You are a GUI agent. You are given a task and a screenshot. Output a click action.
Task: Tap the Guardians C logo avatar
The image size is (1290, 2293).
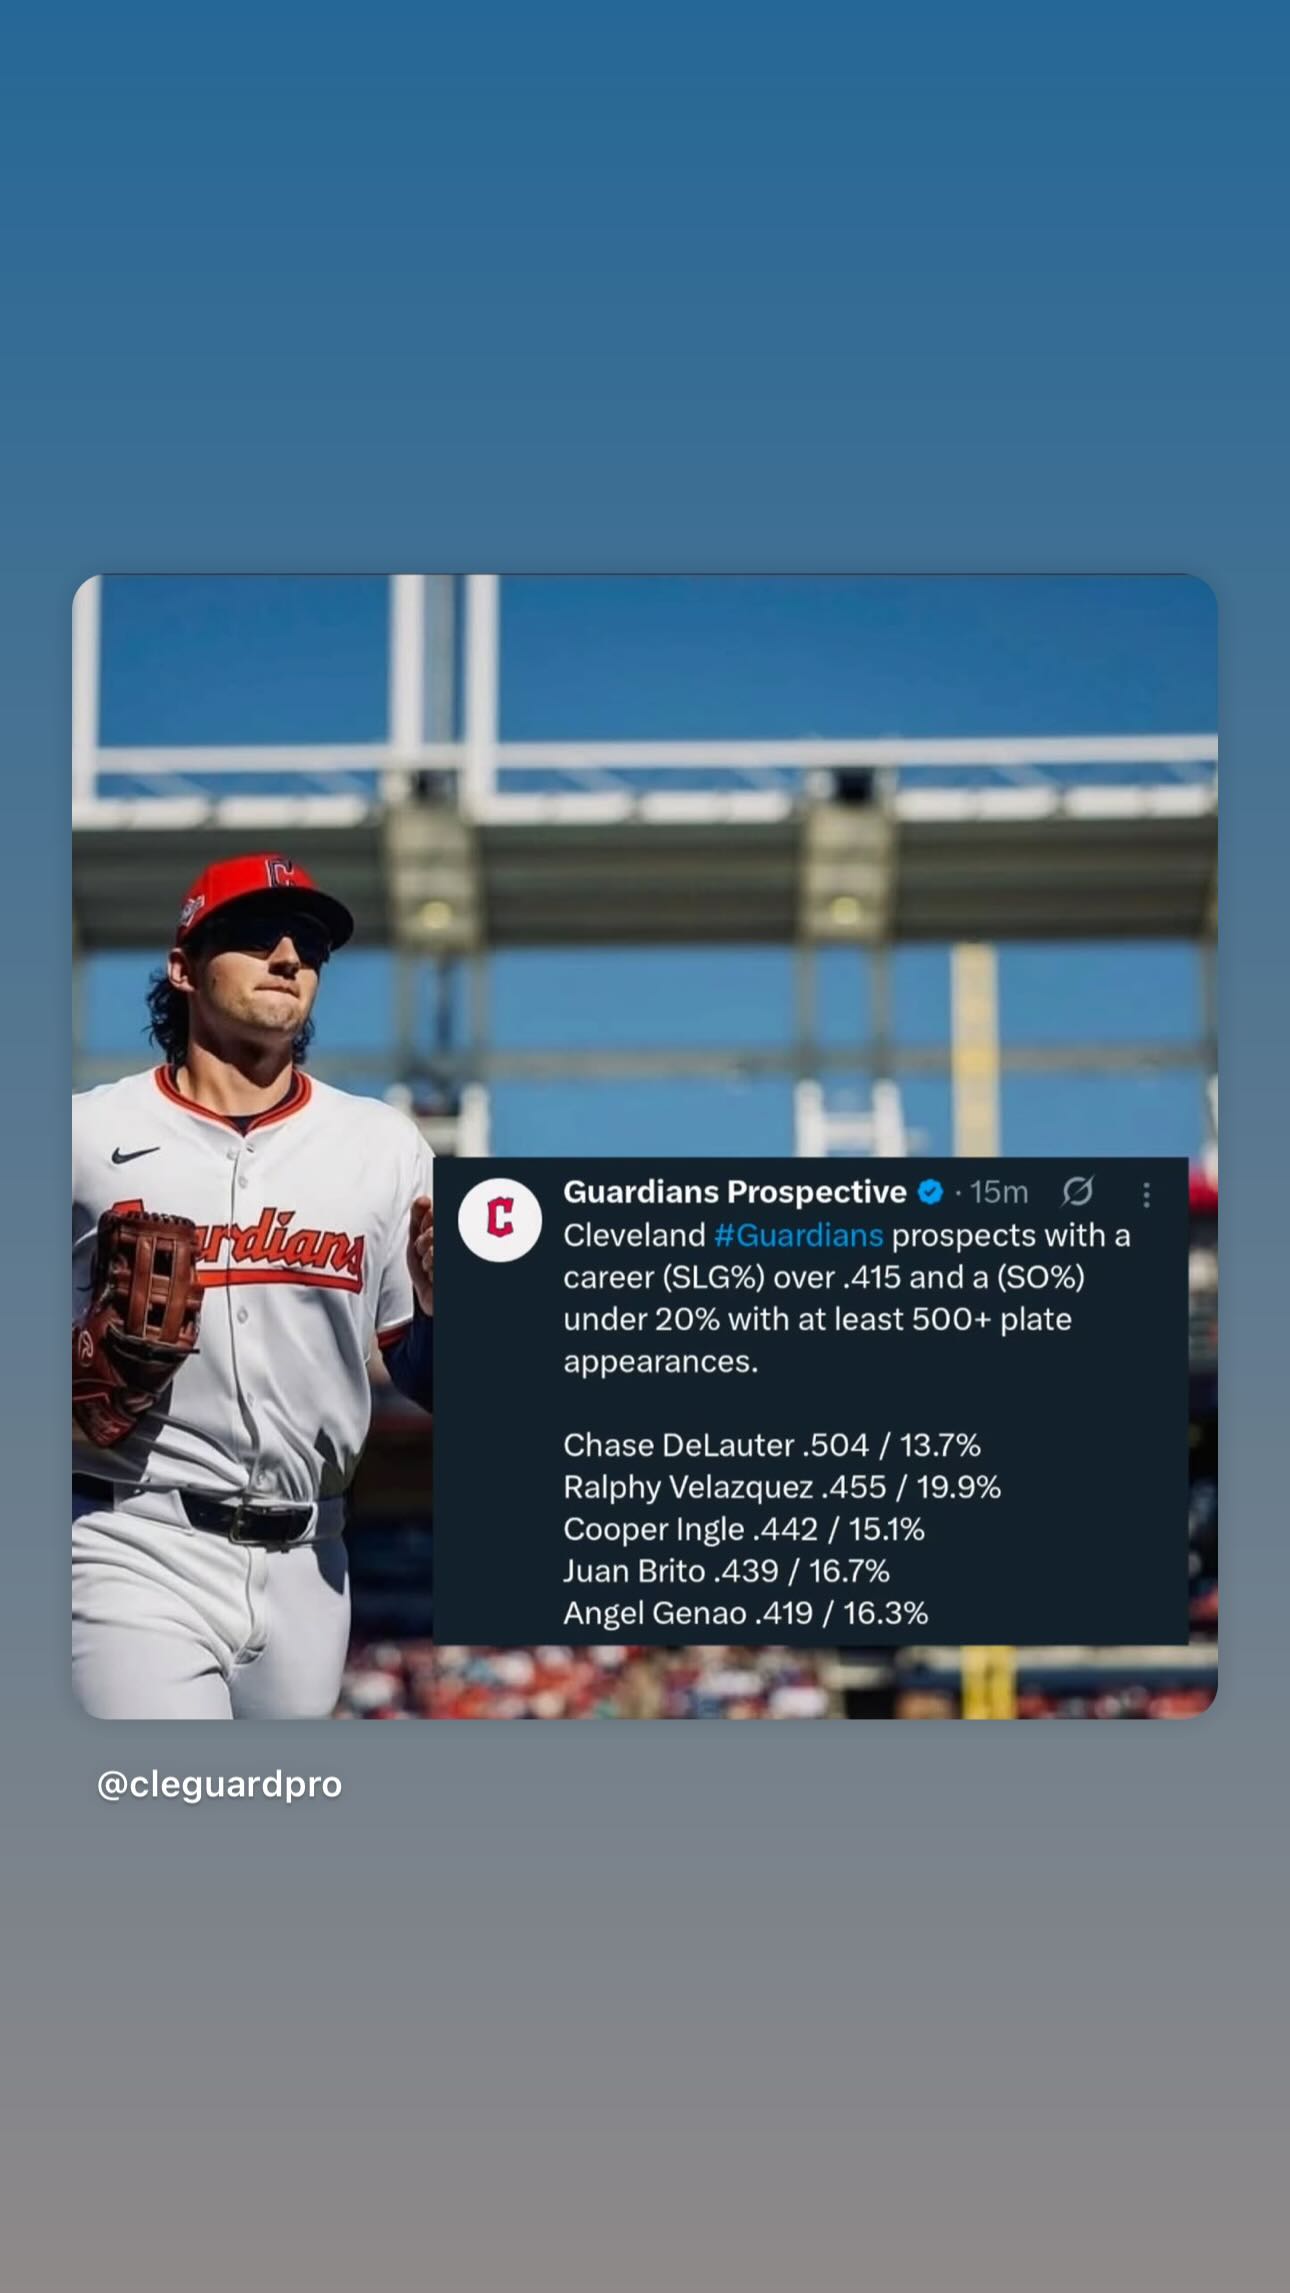499,1219
